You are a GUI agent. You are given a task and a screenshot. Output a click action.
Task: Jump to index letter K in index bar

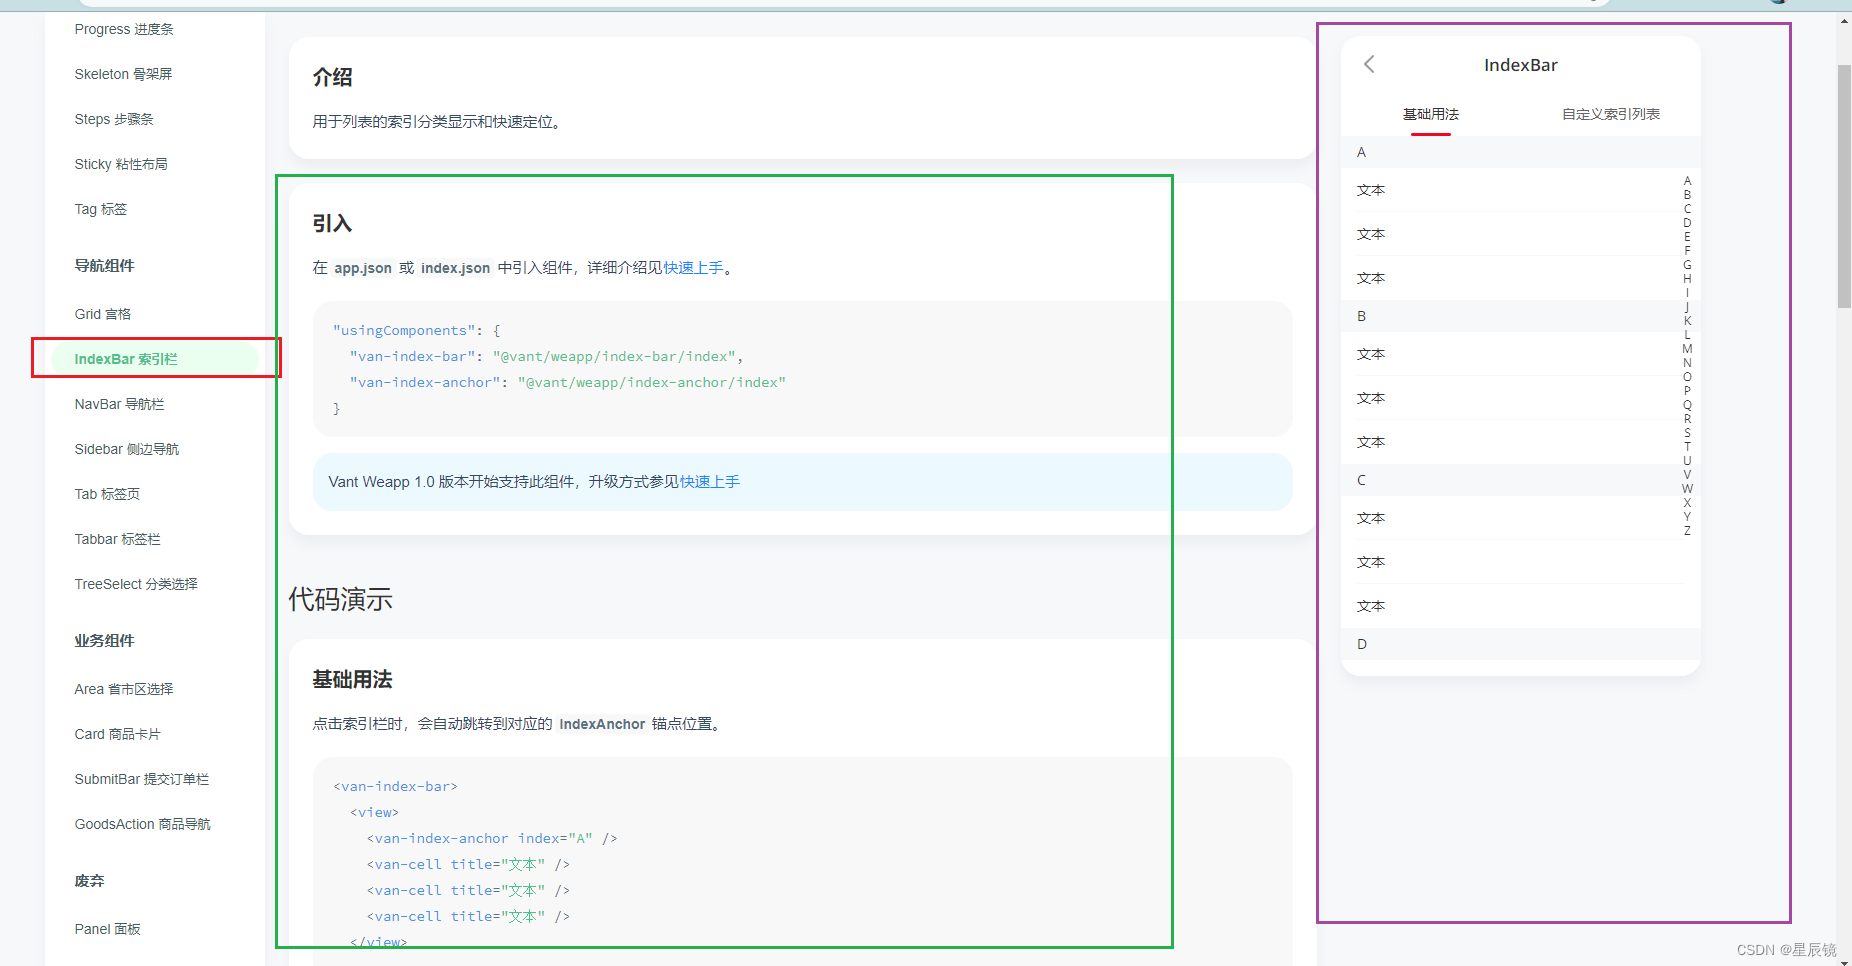coord(1687,321)
